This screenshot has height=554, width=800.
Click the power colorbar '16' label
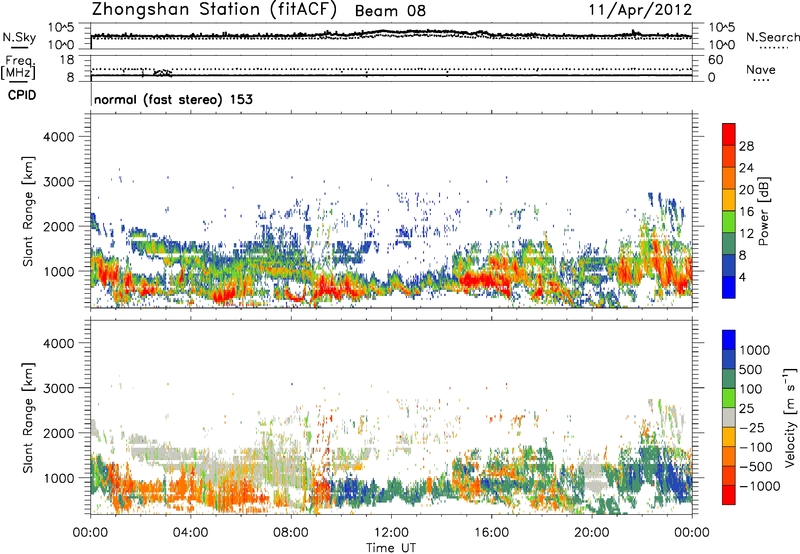tap(746, 212)
